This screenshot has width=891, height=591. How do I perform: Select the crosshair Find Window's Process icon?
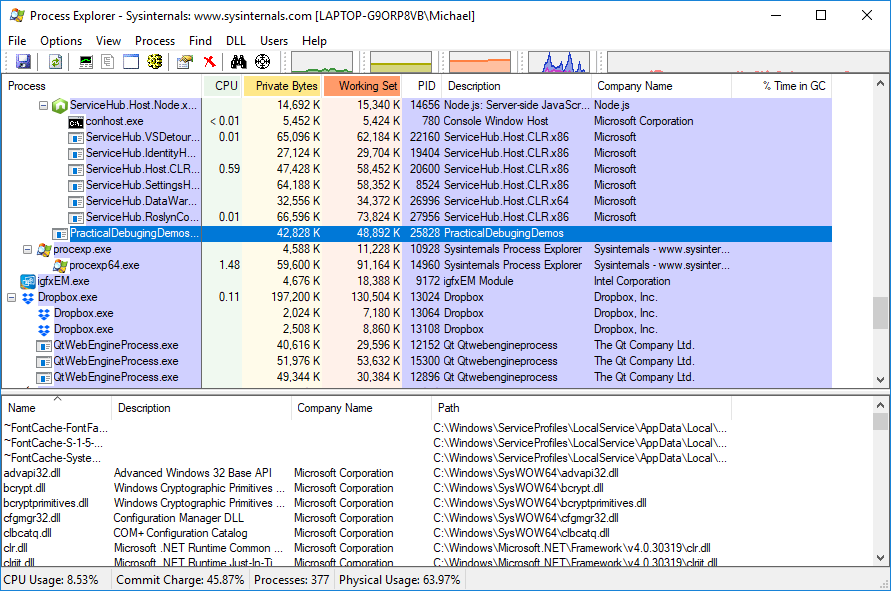point(263,61)
